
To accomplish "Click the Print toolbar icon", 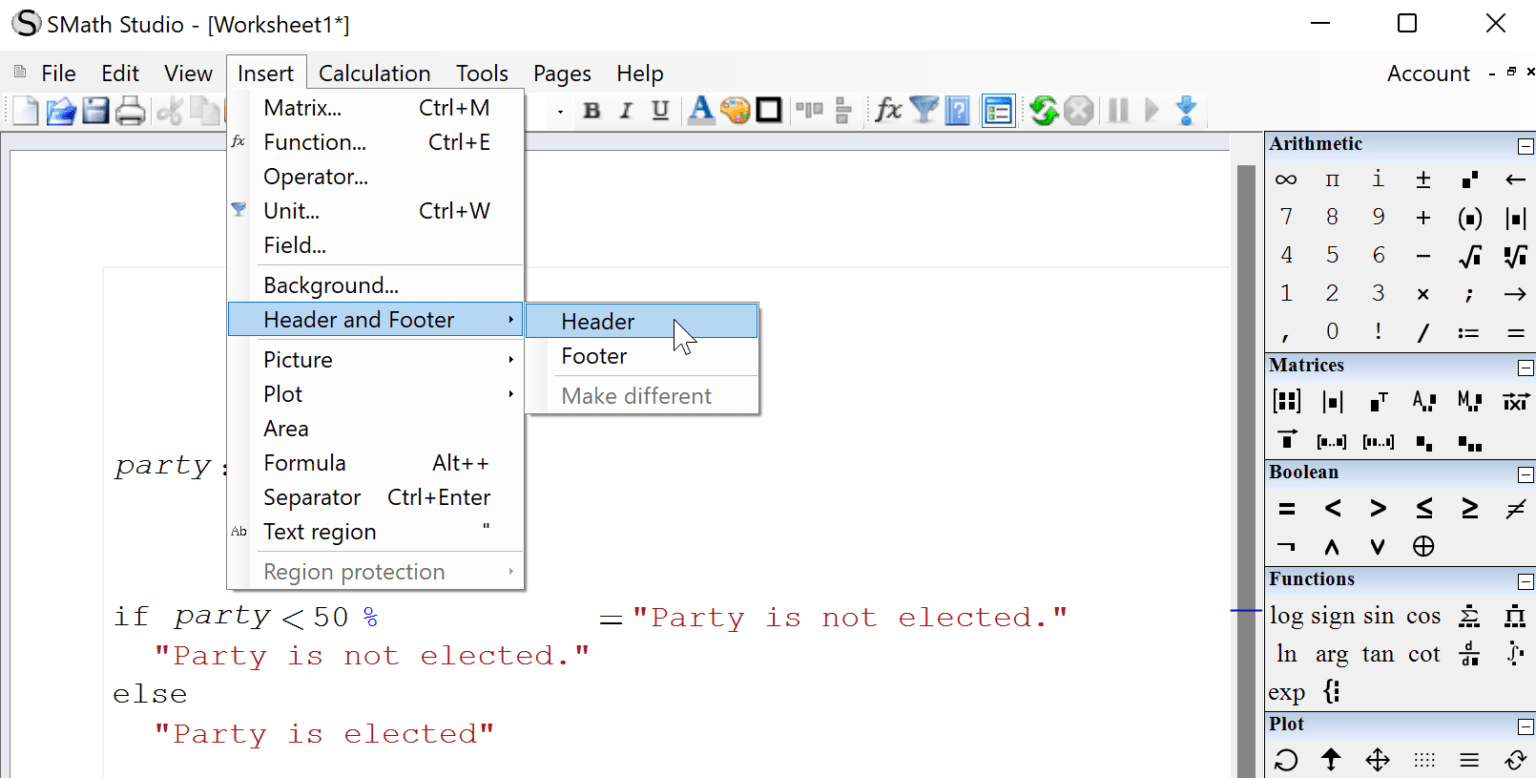I will [130, 110].
